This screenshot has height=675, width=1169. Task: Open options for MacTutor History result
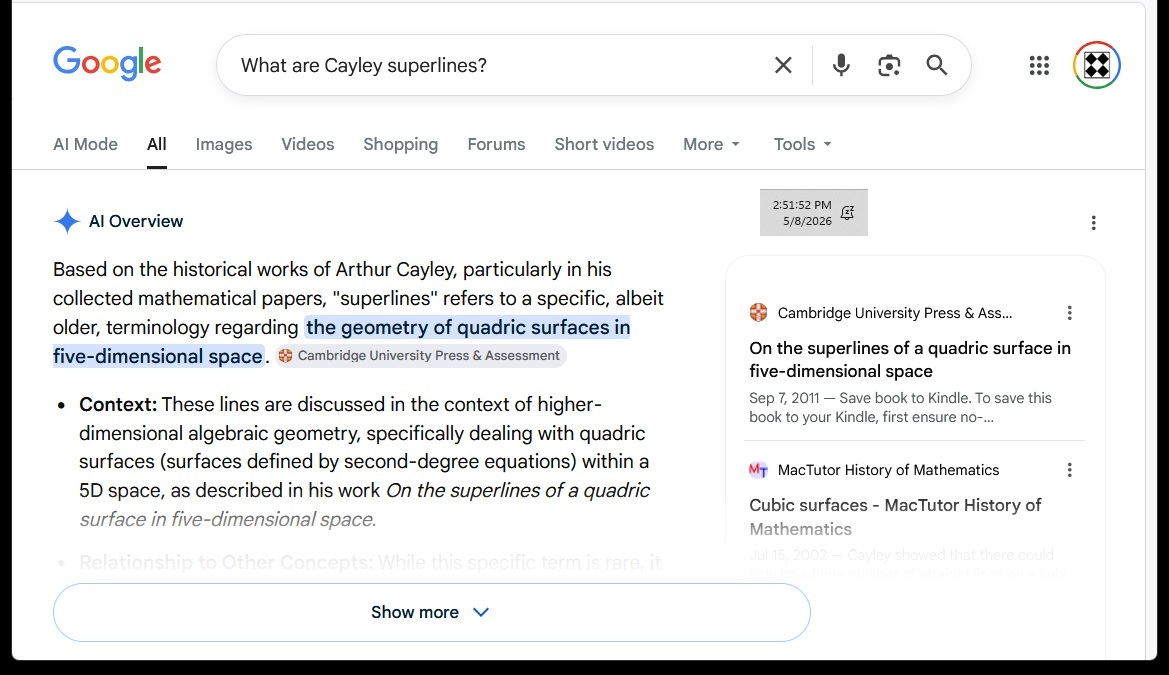[1069, 470]
